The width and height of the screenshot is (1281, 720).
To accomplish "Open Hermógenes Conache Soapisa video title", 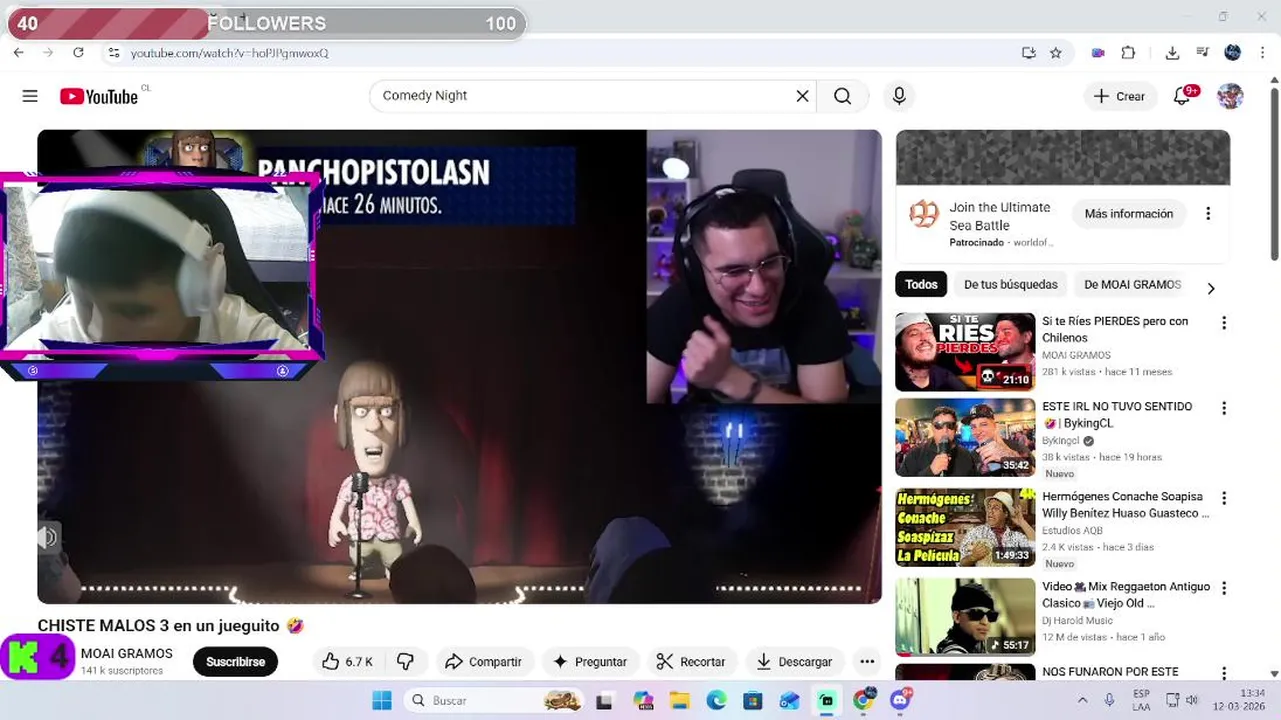I will pos(1126,505).
